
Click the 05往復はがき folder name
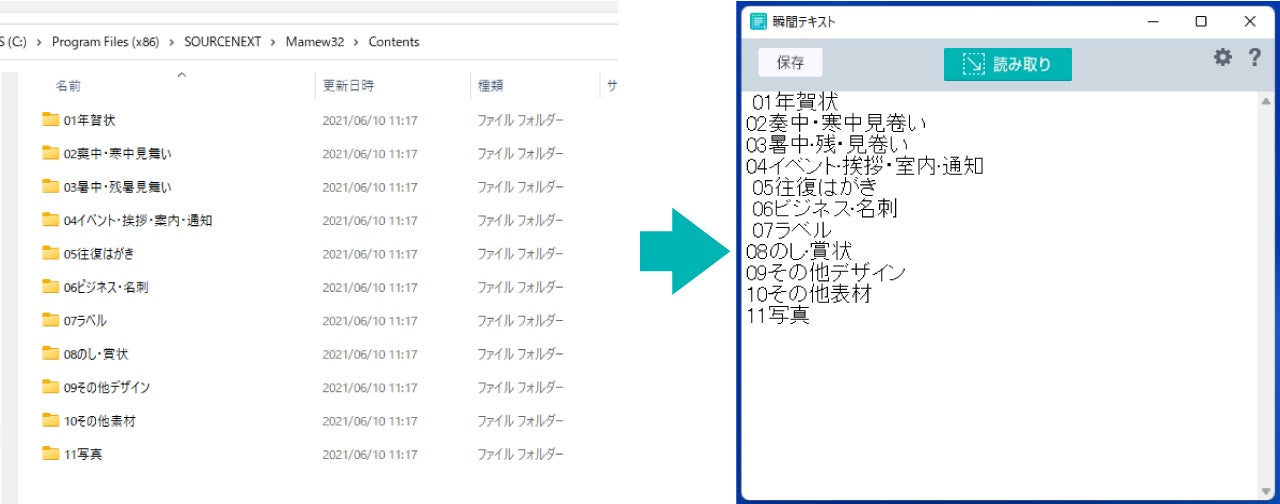point(99,254)
